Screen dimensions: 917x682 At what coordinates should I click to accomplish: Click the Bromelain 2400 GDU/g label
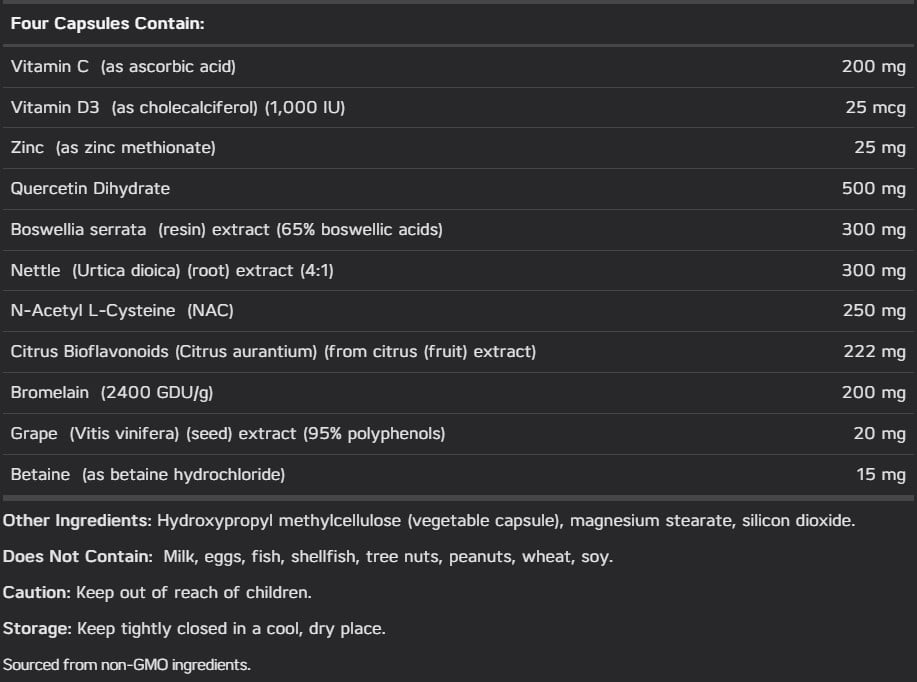(x=111, y=393)
